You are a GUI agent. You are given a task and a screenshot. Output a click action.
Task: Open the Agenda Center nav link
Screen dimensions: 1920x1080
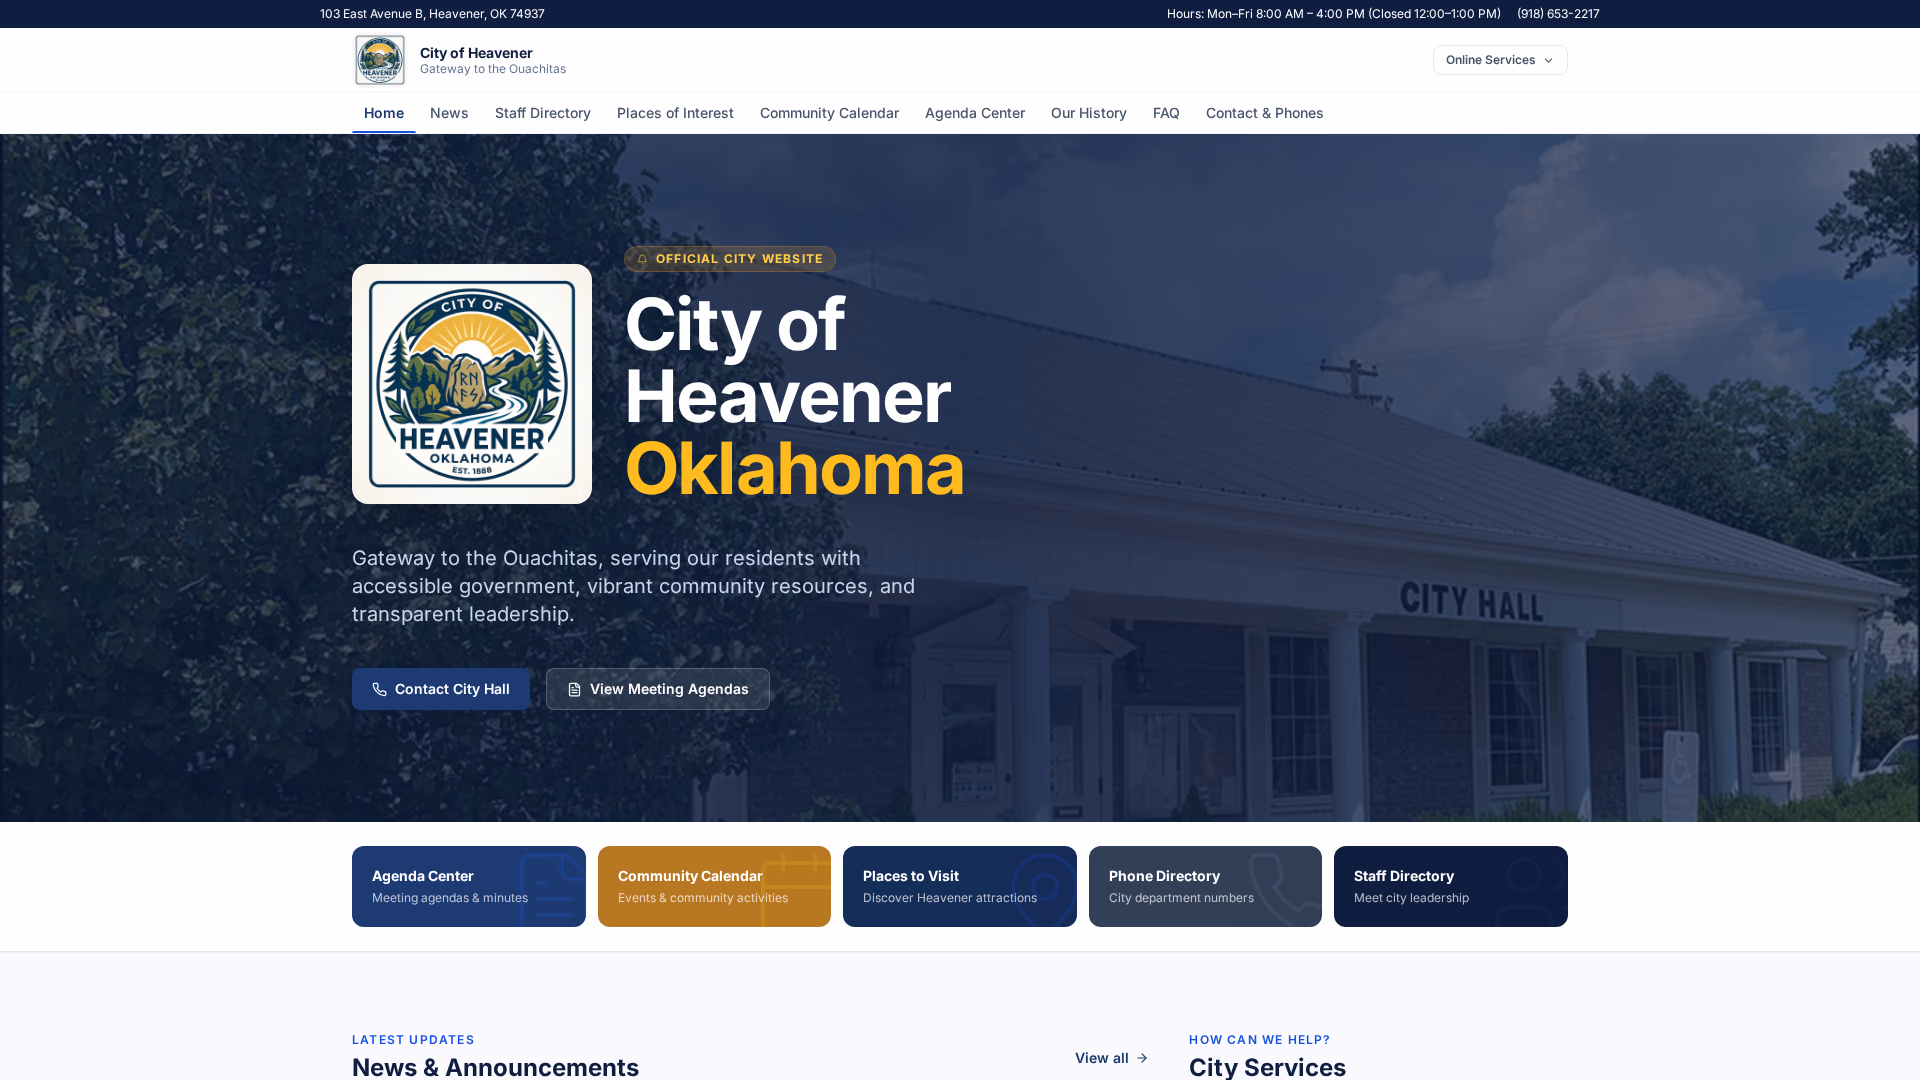coord(975,113)
